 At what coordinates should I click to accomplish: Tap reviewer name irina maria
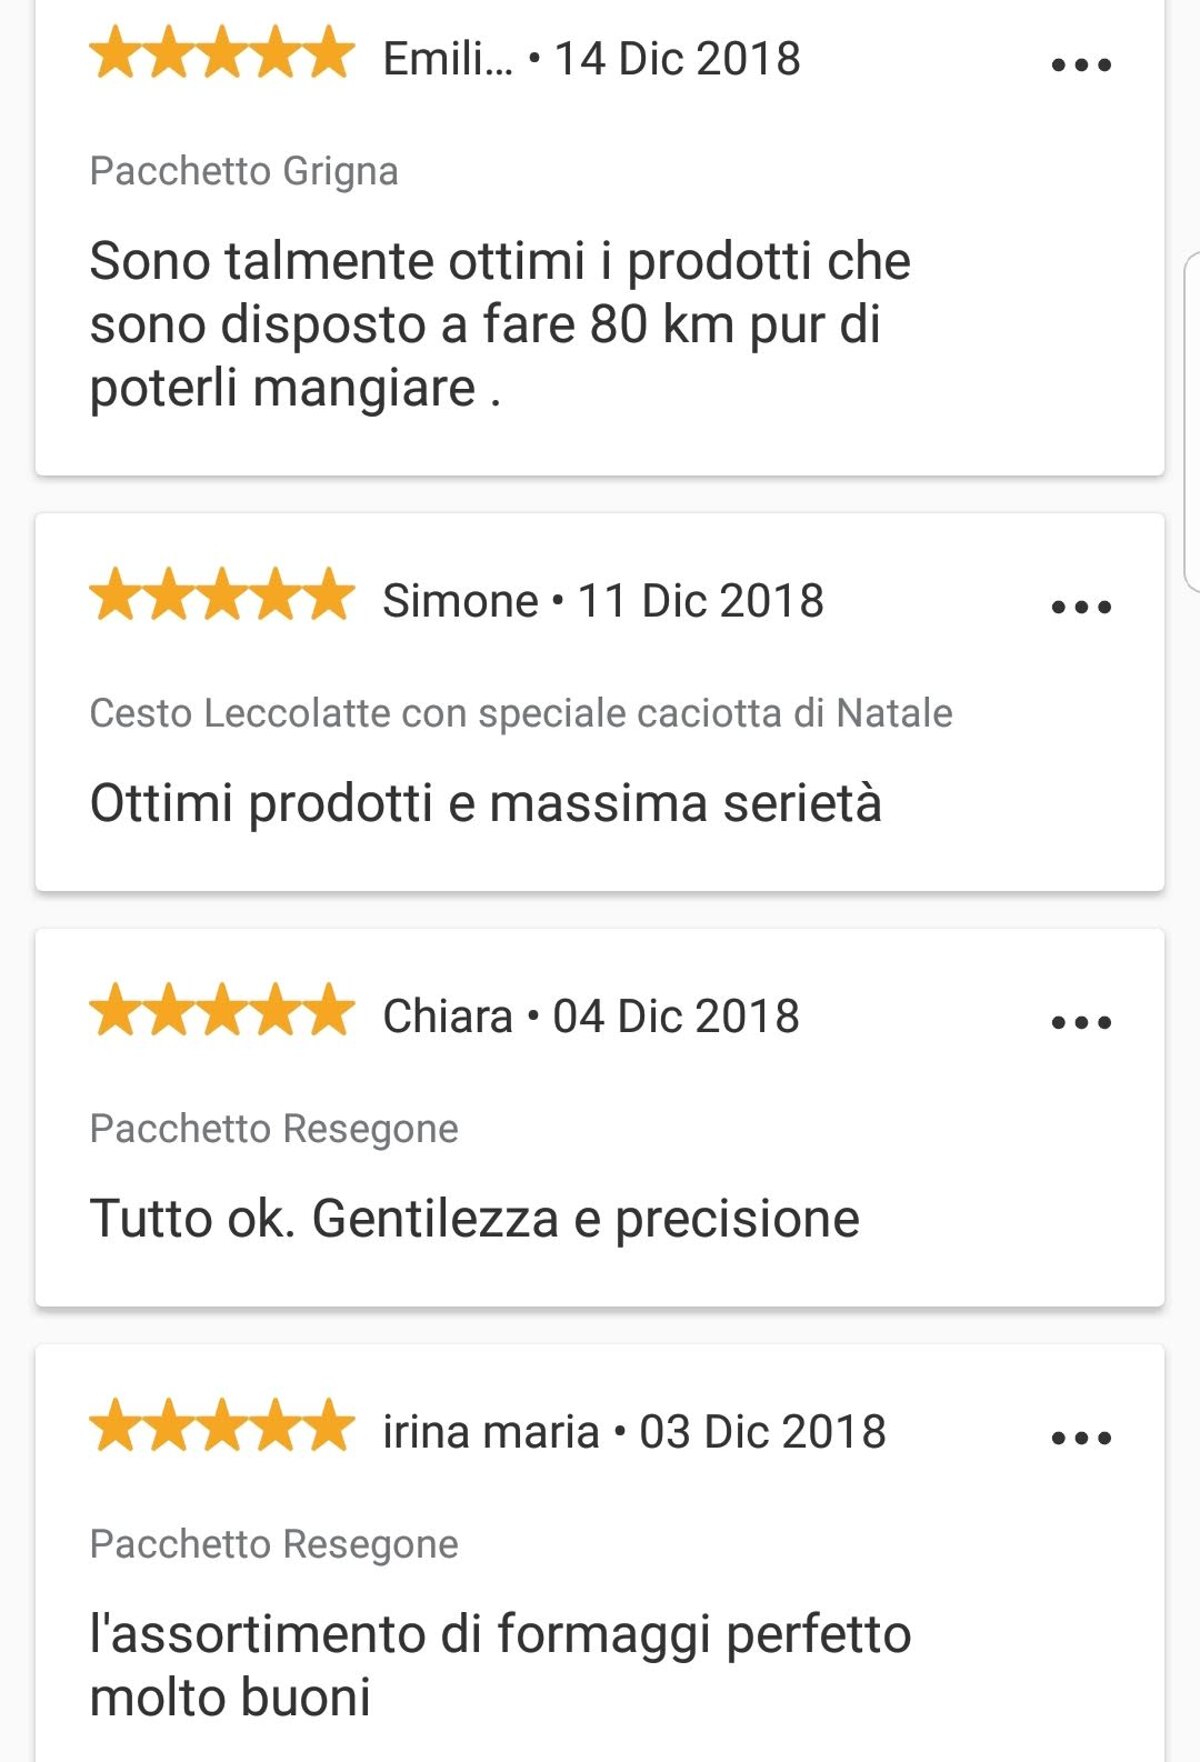[490, 1432]
